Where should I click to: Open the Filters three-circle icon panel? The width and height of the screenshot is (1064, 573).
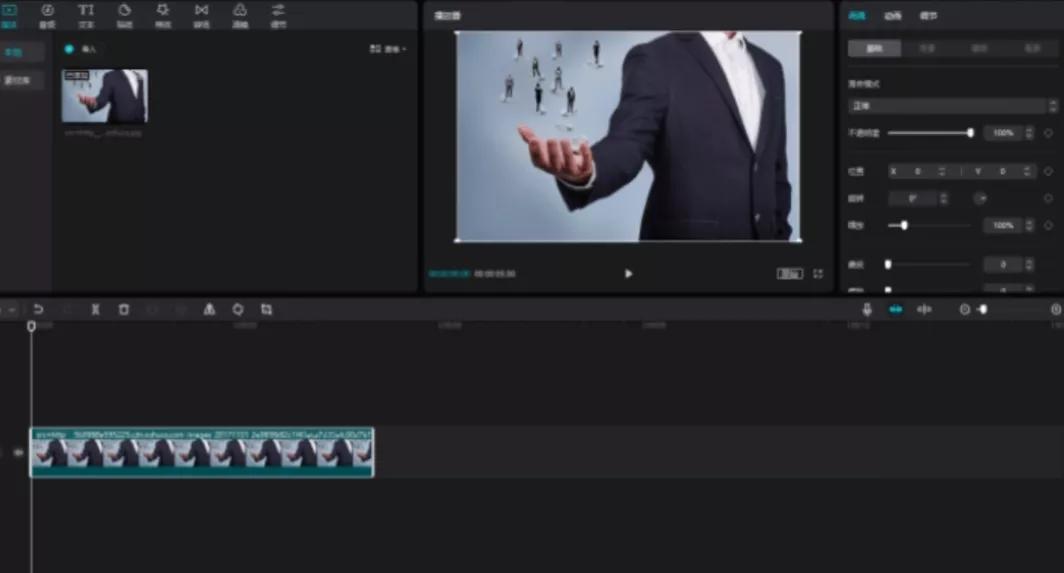[x=240, y=15]
